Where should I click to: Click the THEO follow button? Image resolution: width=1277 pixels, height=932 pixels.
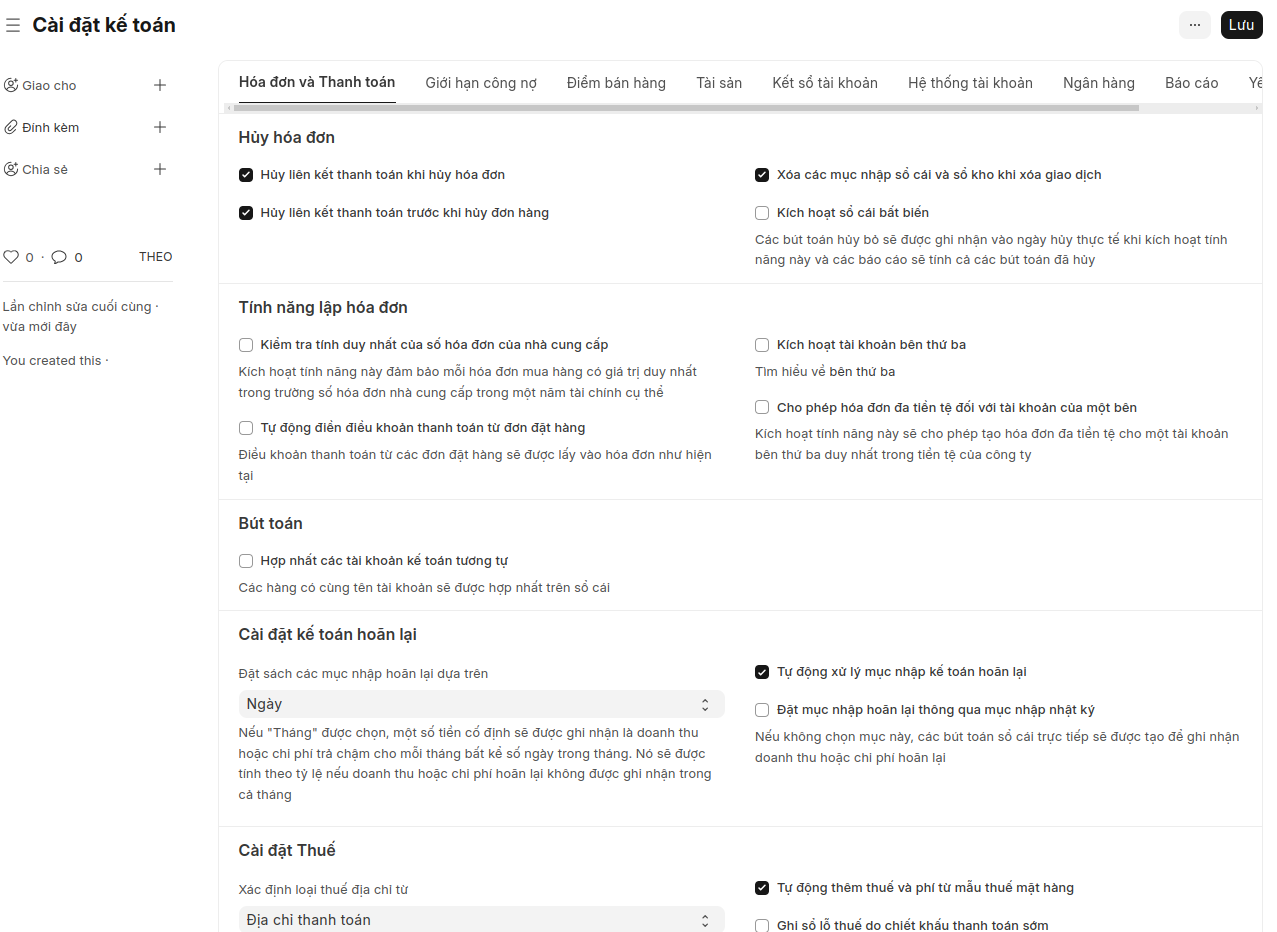(x=155, y=257)
